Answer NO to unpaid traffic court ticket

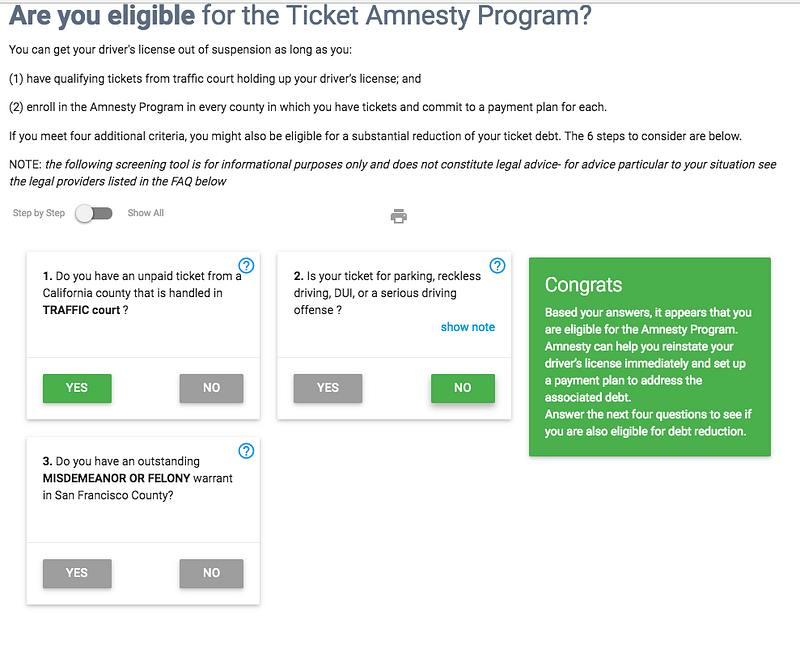point(211,388)
